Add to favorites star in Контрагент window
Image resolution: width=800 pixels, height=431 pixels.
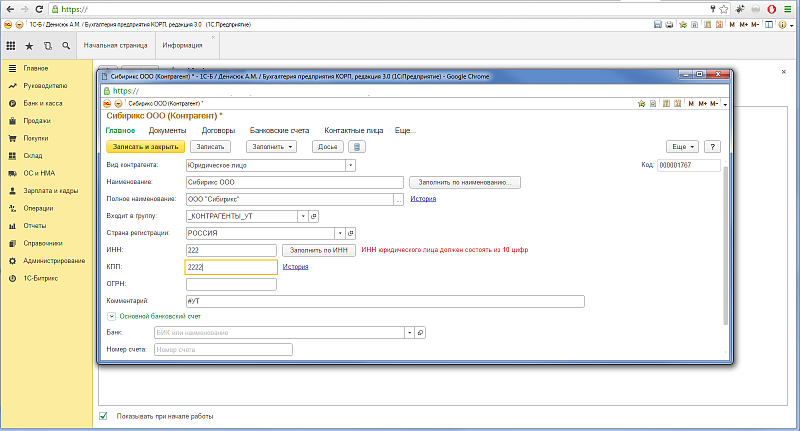[x=641, y=104]
